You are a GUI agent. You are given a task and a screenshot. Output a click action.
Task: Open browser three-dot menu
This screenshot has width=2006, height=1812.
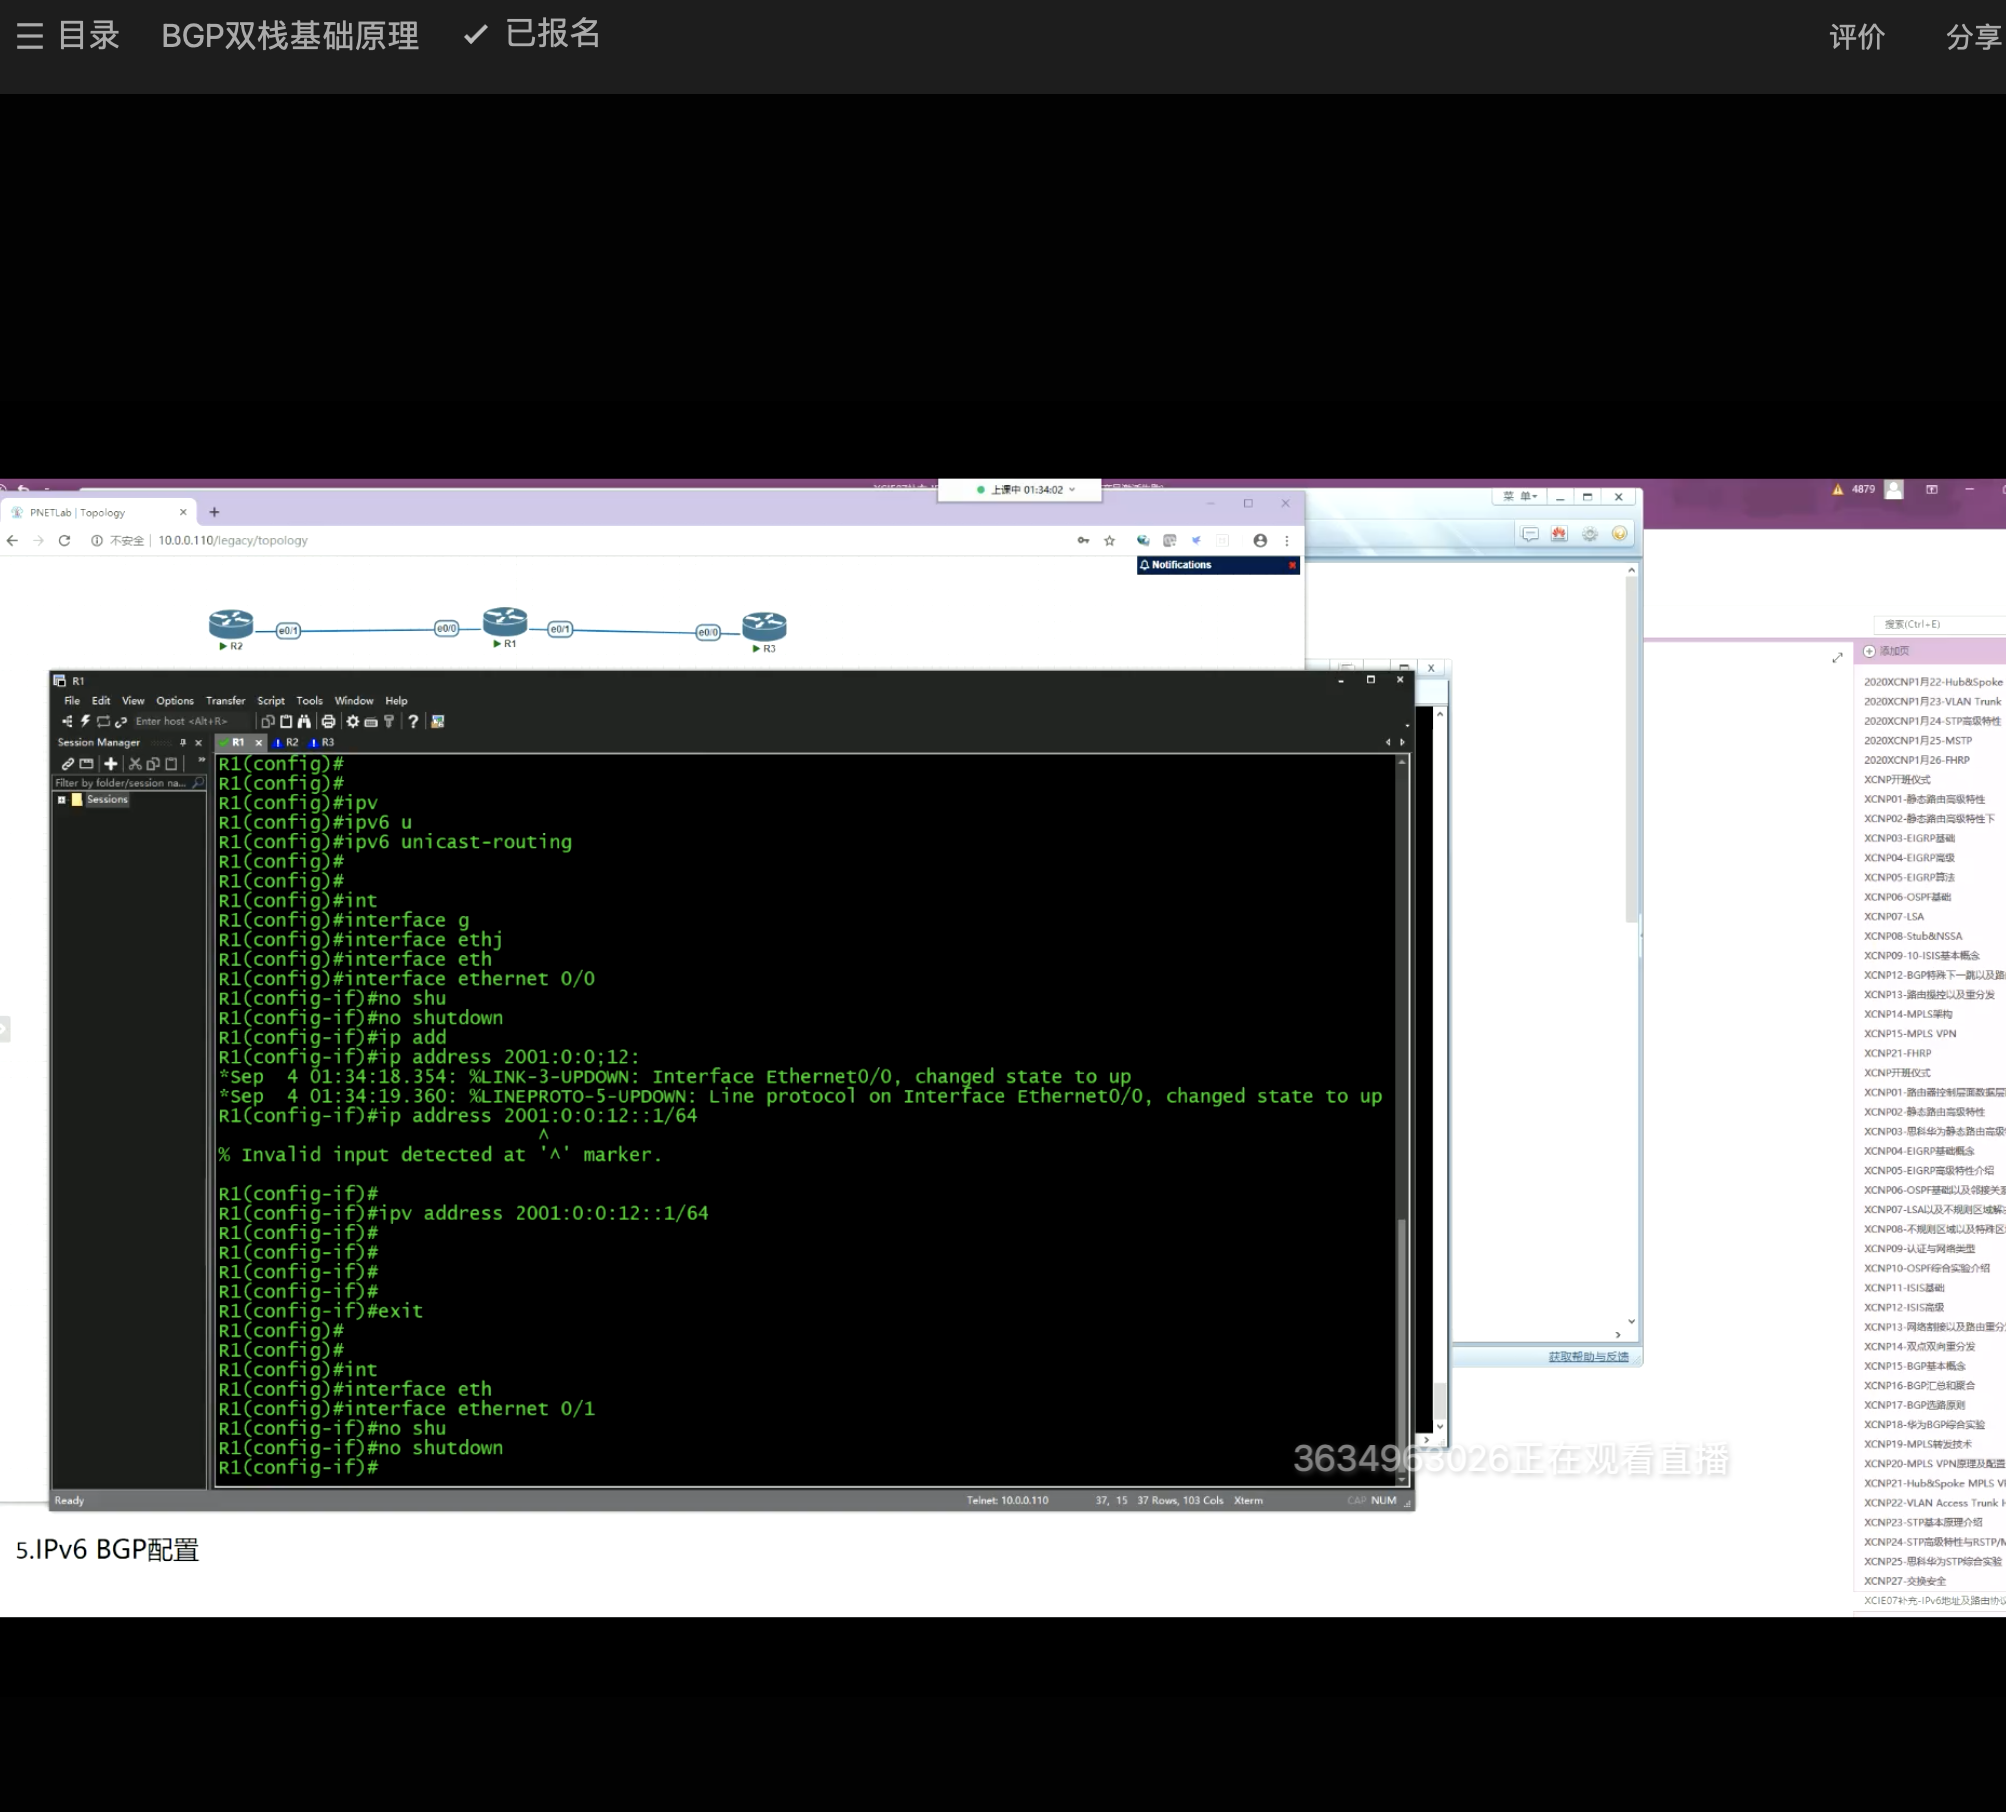point(1287,540)
